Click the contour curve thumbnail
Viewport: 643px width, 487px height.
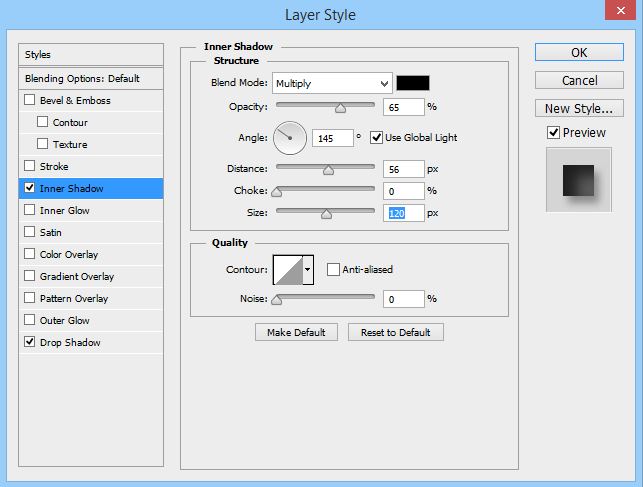click(288, 269)
